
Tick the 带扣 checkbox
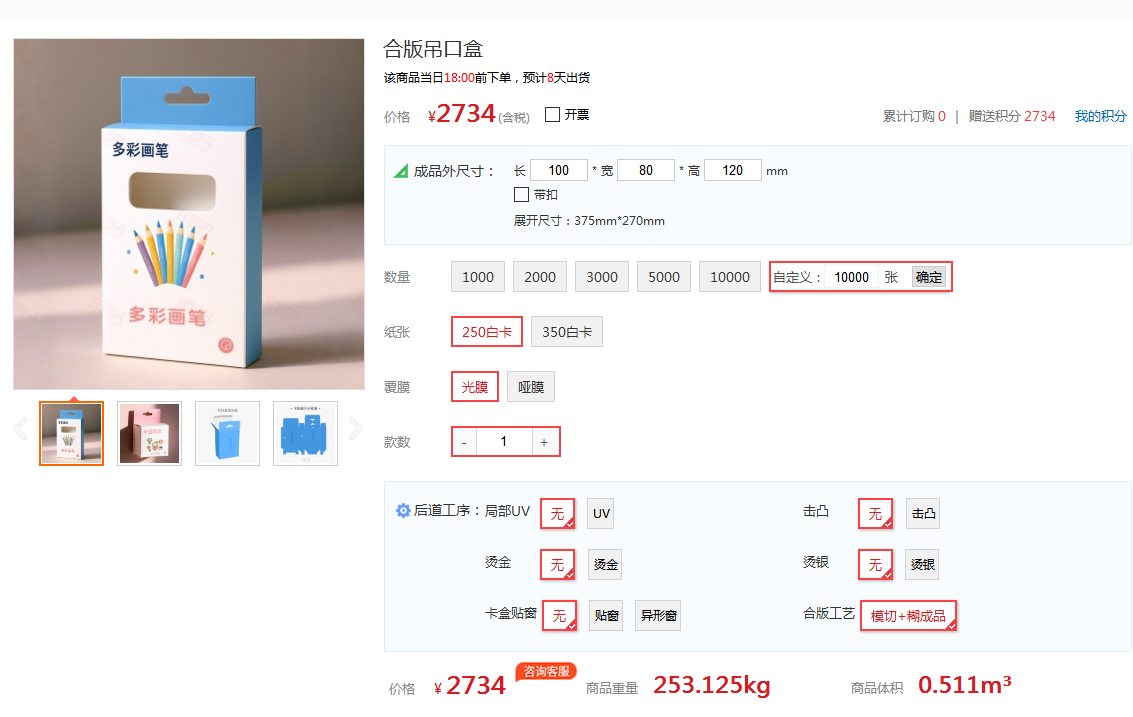point(521,195)
